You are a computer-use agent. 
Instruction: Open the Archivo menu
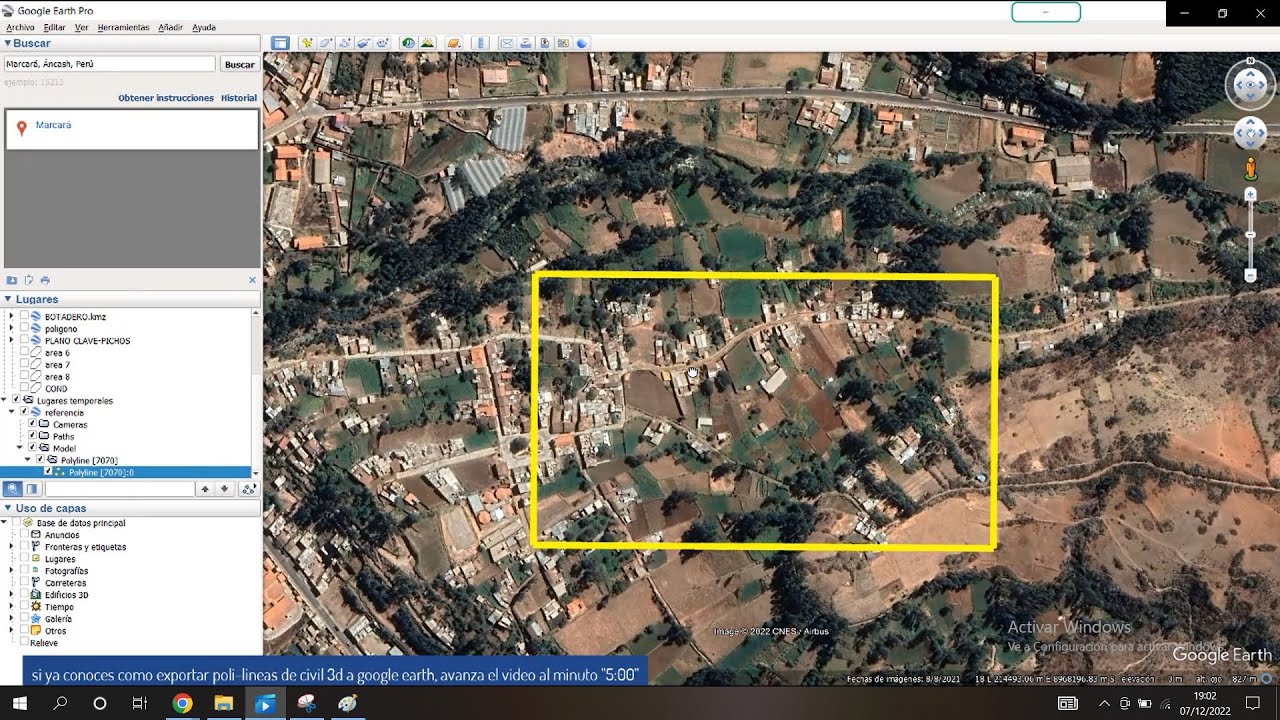20,27
